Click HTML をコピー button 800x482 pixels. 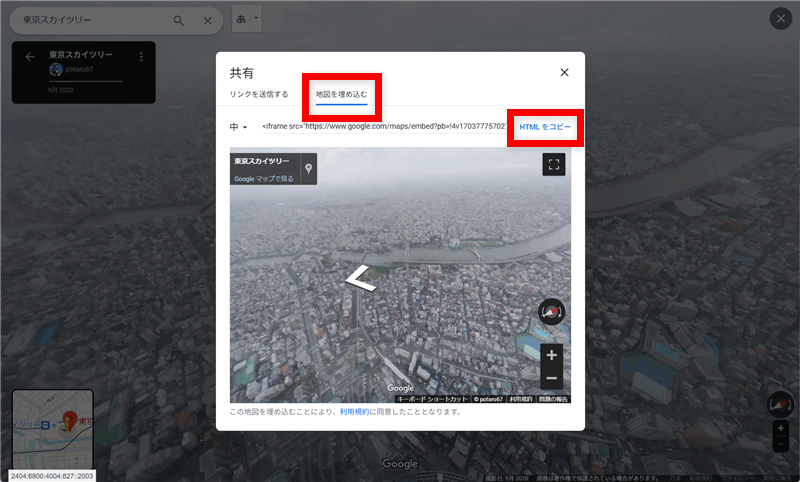click(545, 127)
